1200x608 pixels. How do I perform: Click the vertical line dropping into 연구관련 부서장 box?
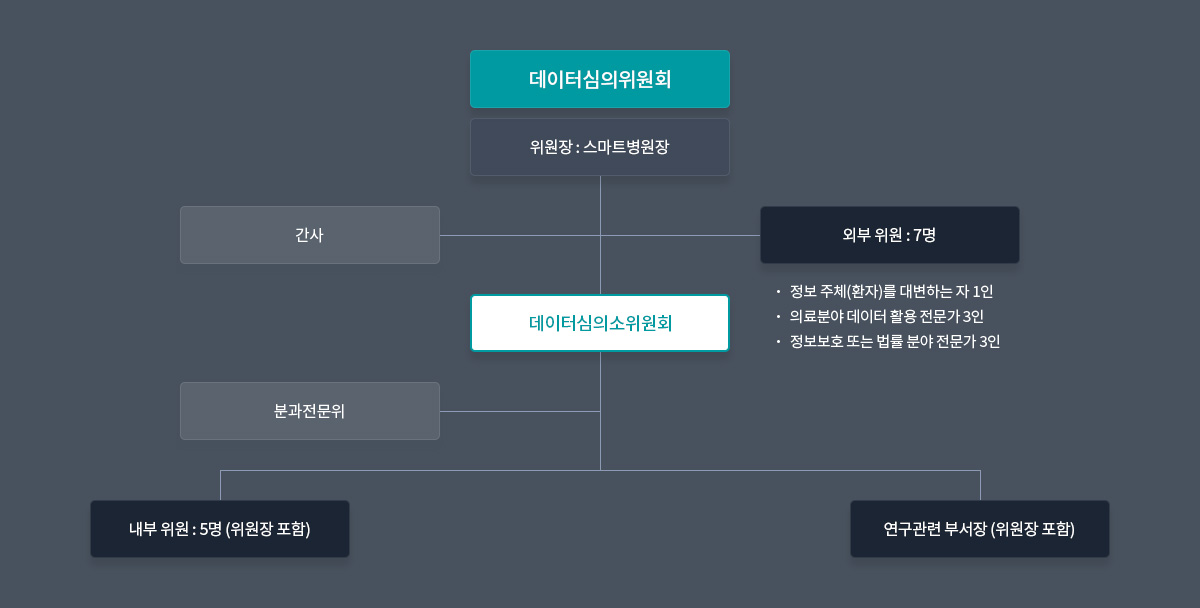tap(980, 485)
